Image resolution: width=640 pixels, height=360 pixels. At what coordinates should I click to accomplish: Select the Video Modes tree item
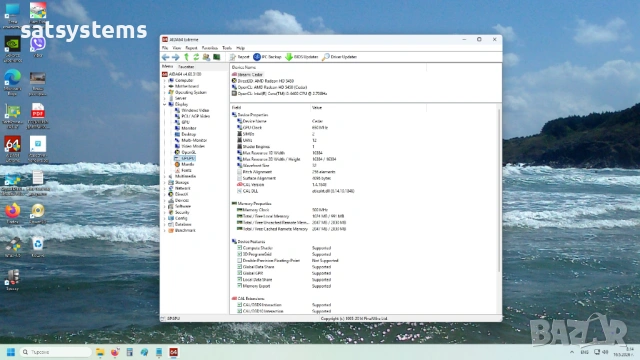tap(190, 146)
